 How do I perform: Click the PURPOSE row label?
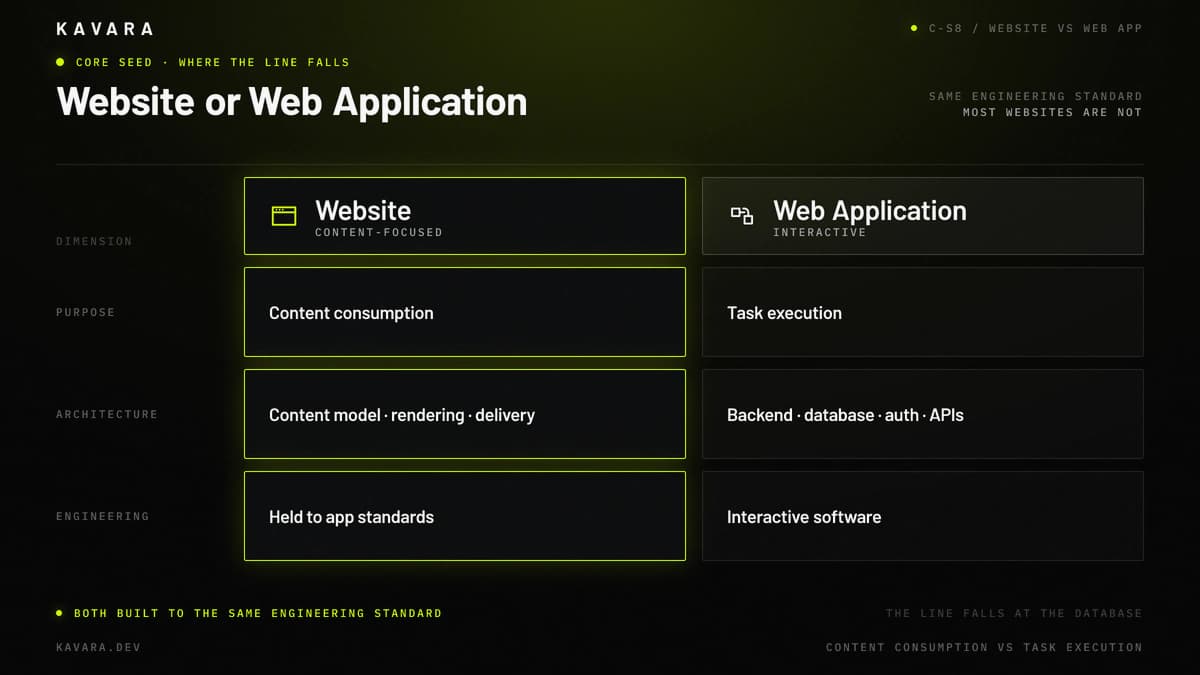pyautogui.click(x=86, y=312)
